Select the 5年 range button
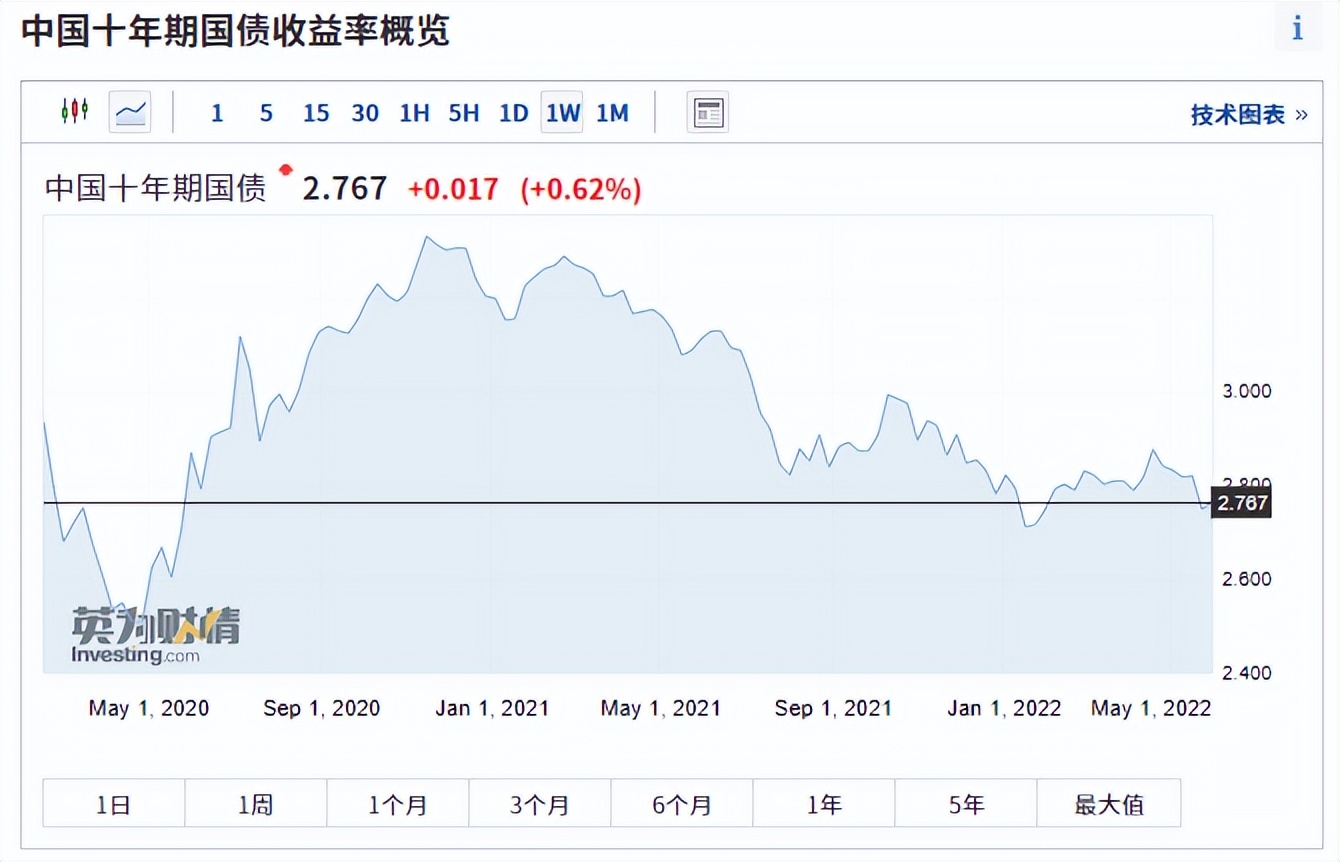The image size is (1340, 862). coord(966,803)
